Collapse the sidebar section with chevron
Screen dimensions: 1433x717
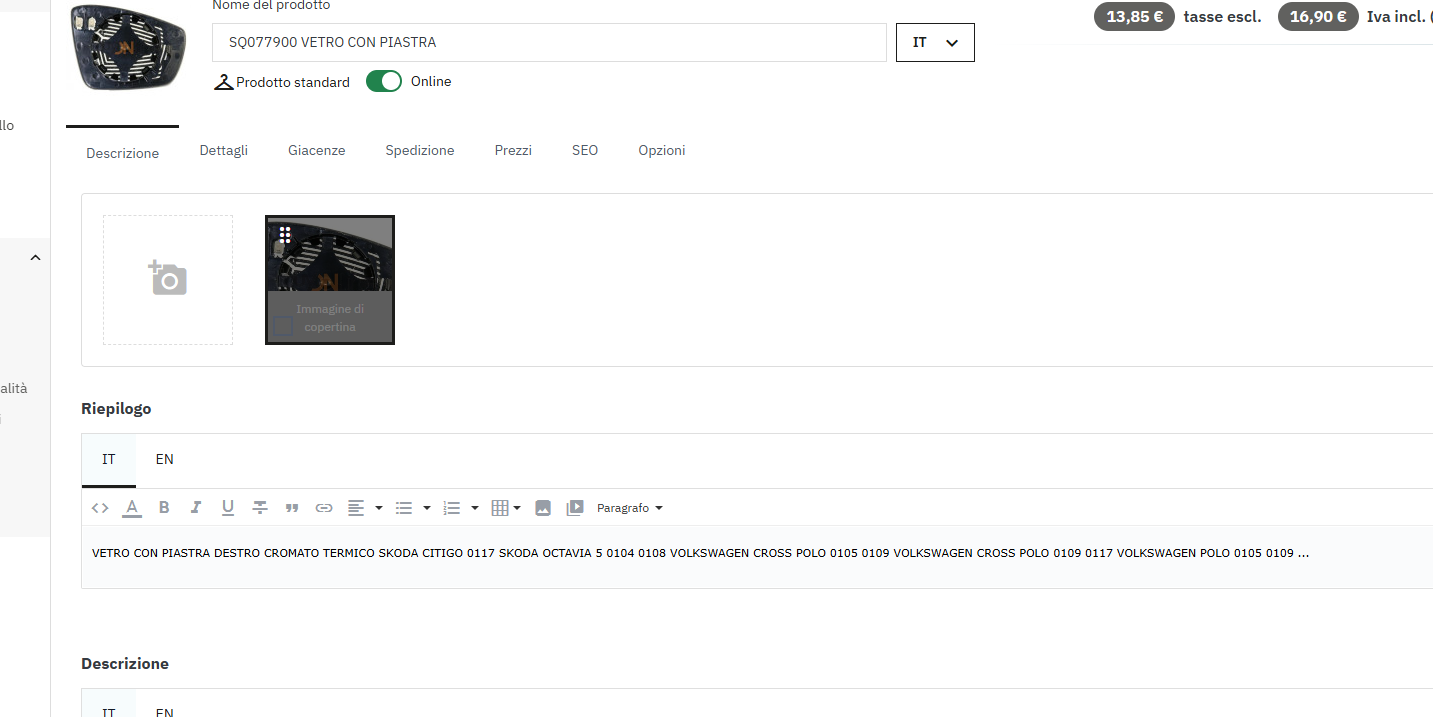36,258
